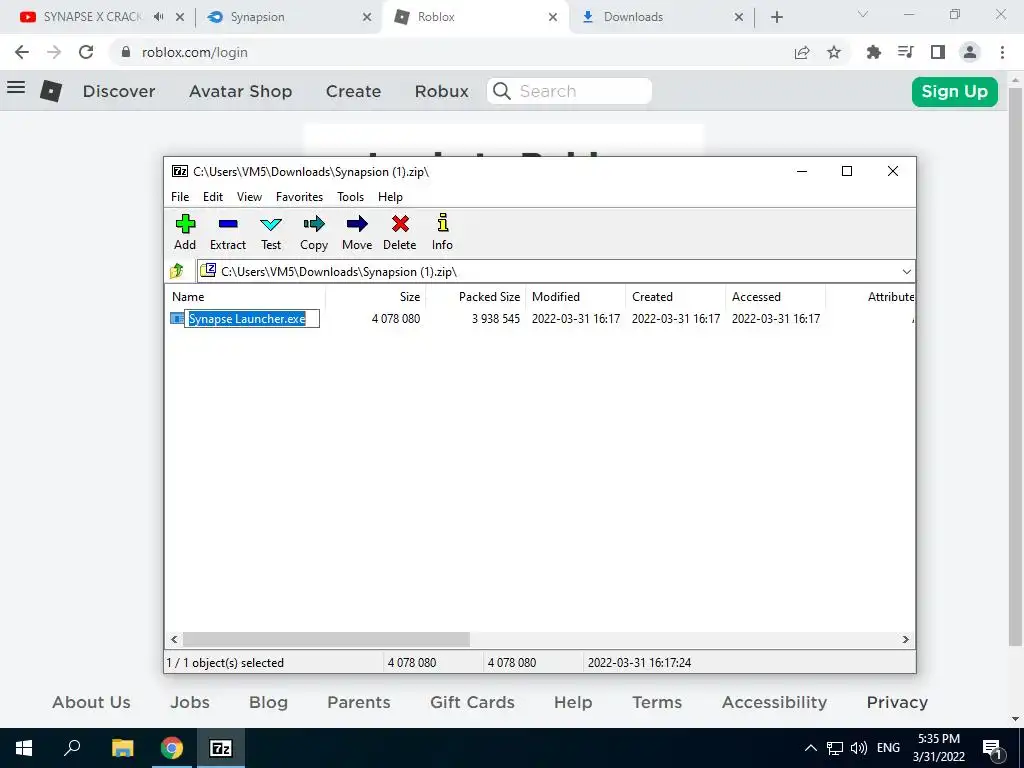
Task: Open the Roblox hamburger menu
Action: [x=16, y=88]
